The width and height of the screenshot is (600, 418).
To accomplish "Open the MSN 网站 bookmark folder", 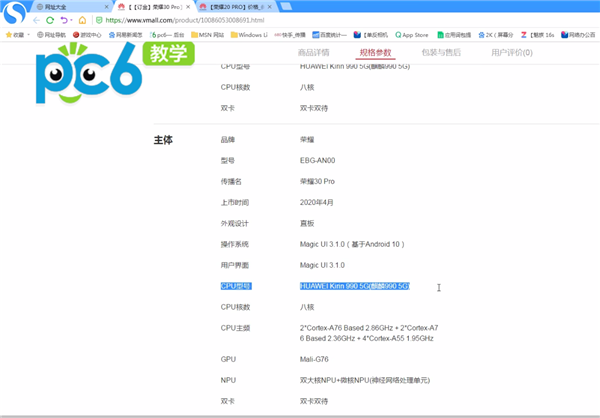I will tap(207, 35).
